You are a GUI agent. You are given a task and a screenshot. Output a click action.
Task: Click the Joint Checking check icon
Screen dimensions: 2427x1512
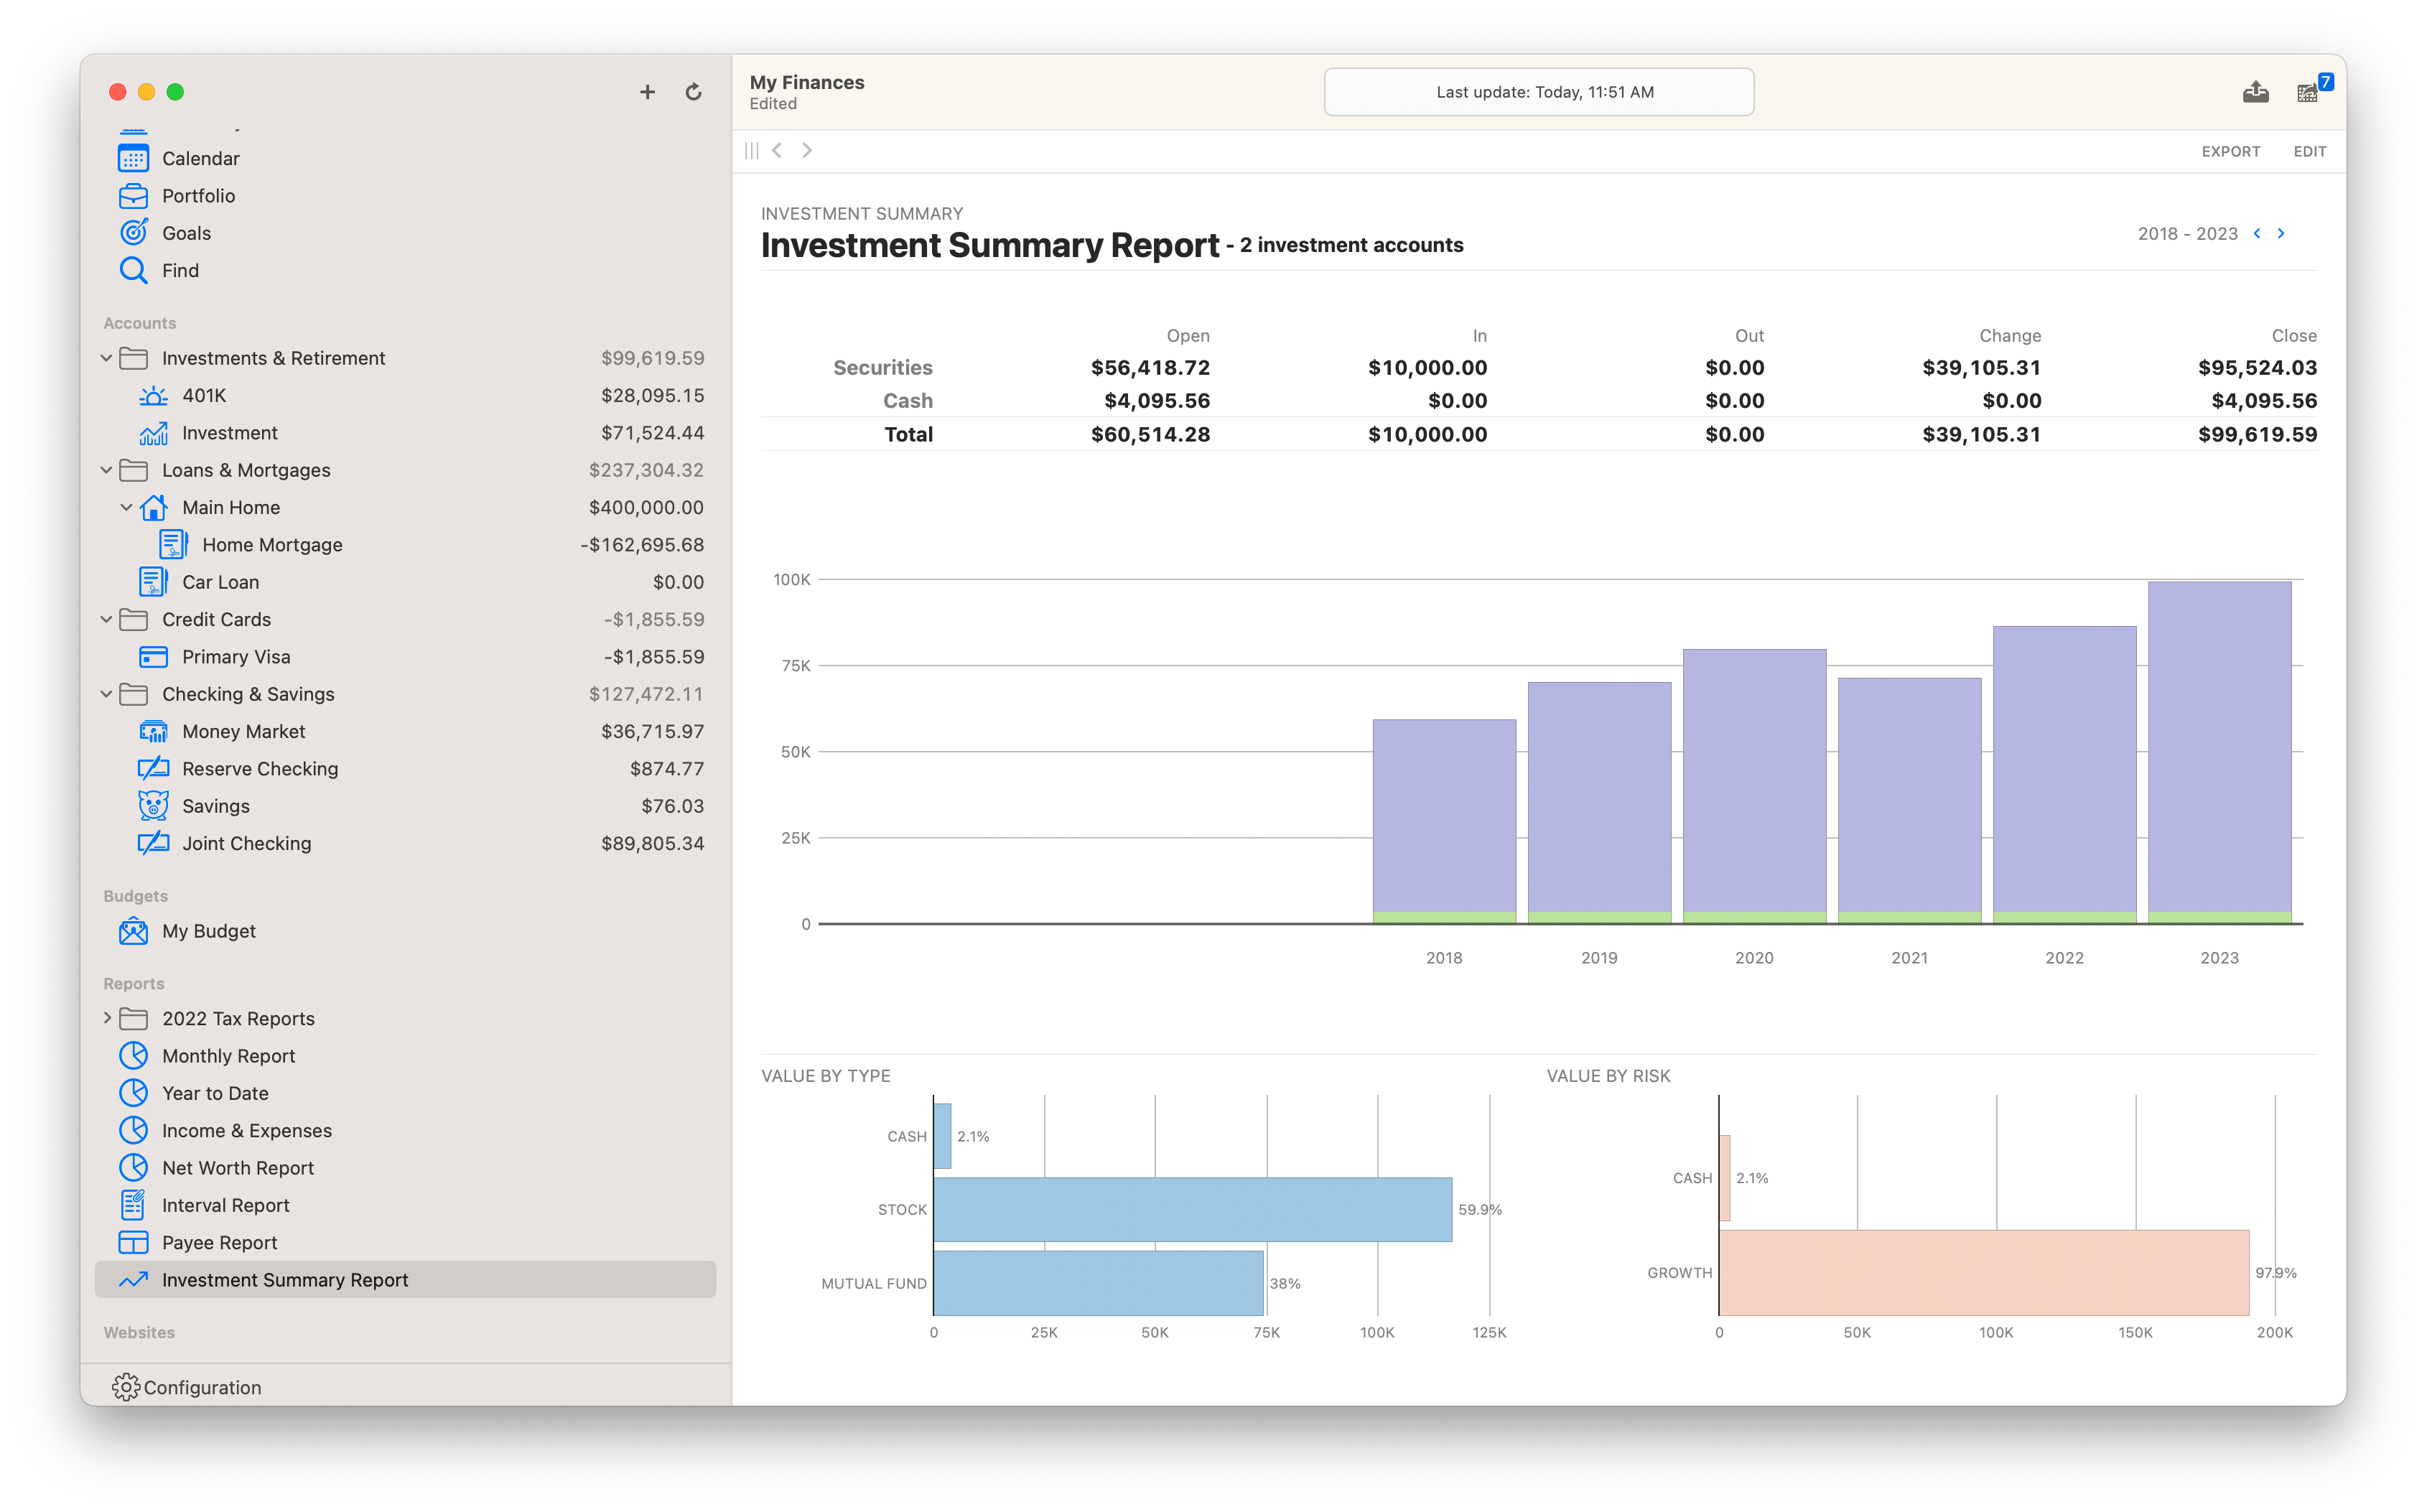point(153,844)
